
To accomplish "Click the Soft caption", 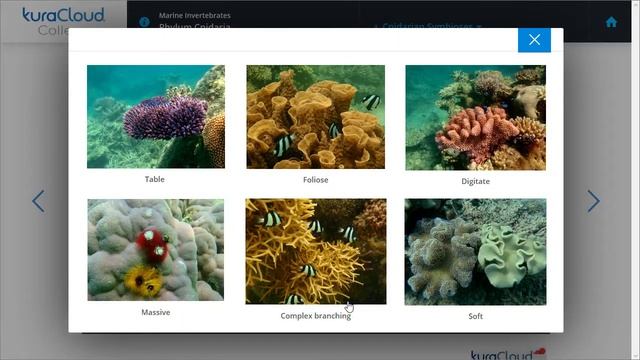I will 476,316.
